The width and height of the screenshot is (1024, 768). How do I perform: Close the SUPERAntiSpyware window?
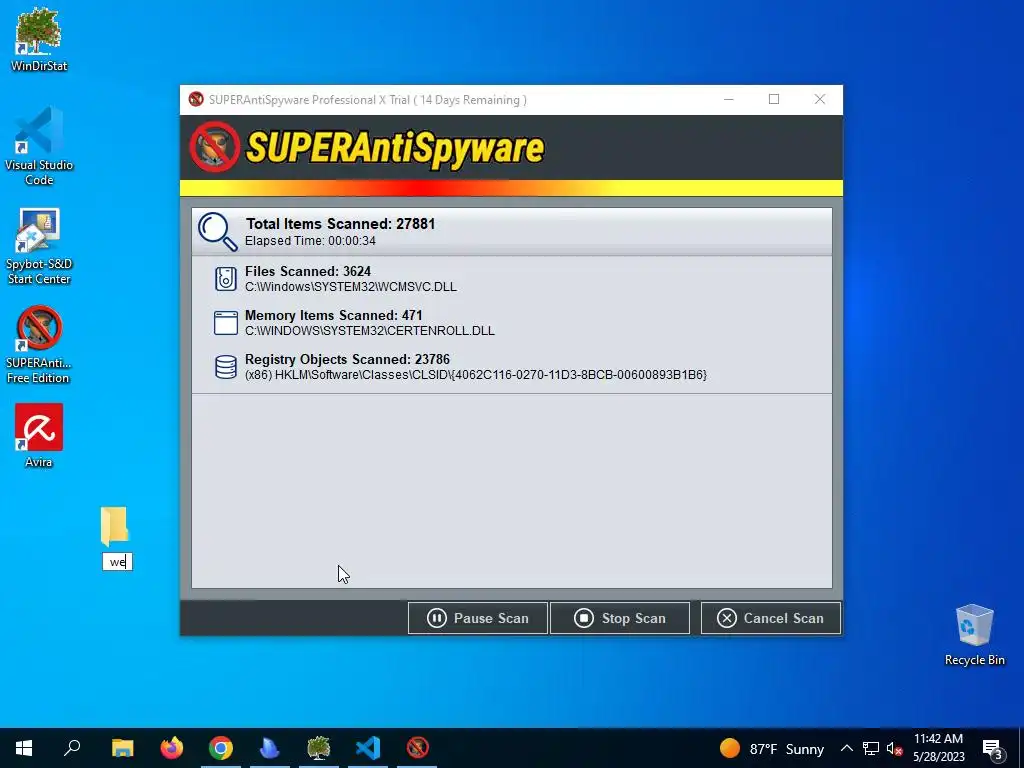[x=820, y=99]
